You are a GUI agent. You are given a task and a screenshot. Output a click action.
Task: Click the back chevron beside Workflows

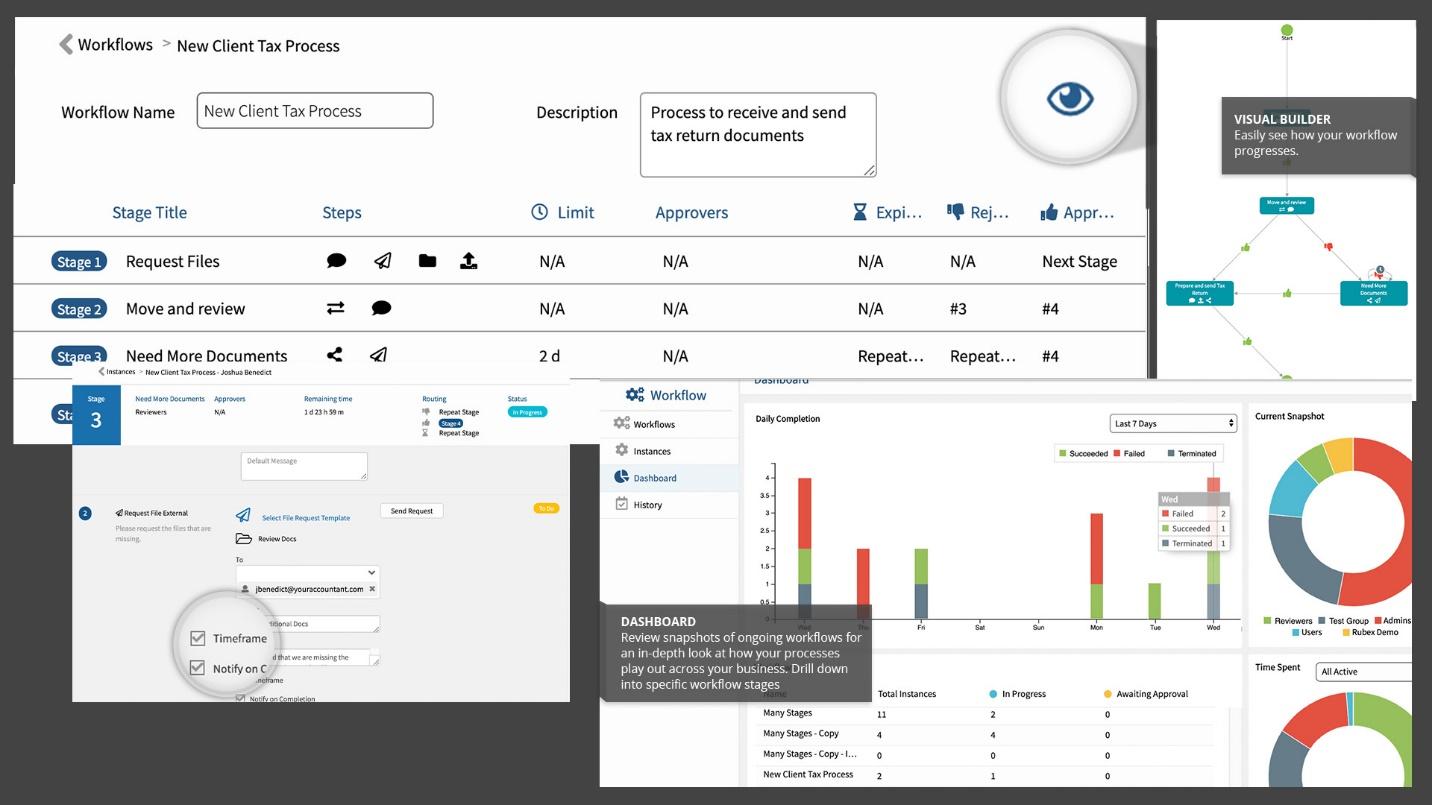[x=66, y=44]
